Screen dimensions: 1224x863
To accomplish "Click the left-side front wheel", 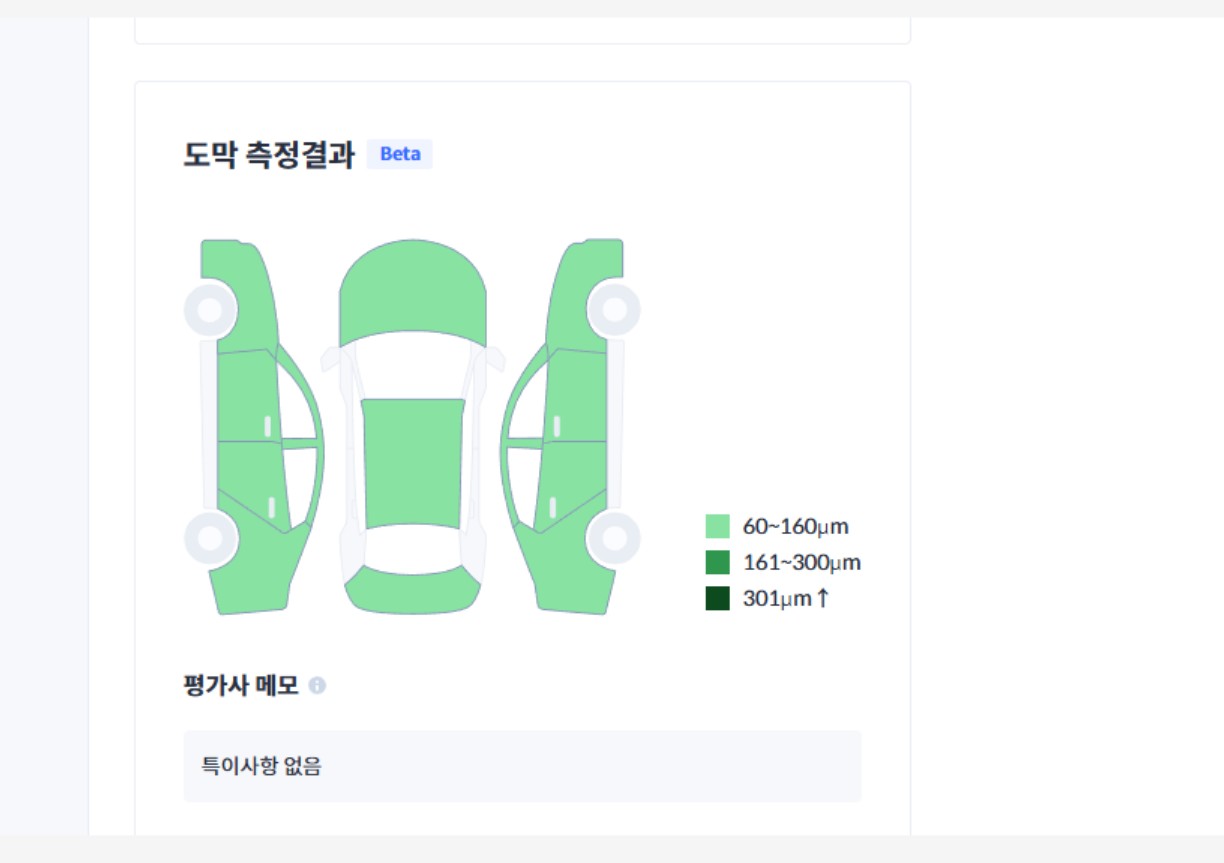I will click(x=210, y=310).
